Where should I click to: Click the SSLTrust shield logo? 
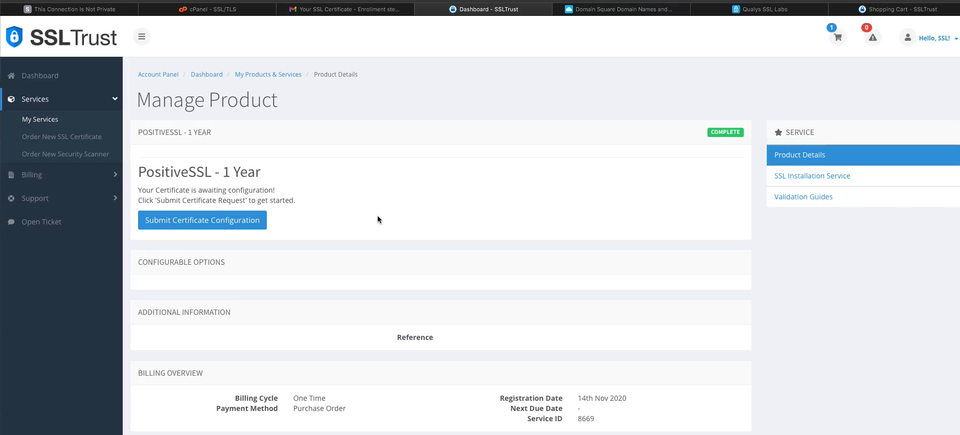coord(14,38)
